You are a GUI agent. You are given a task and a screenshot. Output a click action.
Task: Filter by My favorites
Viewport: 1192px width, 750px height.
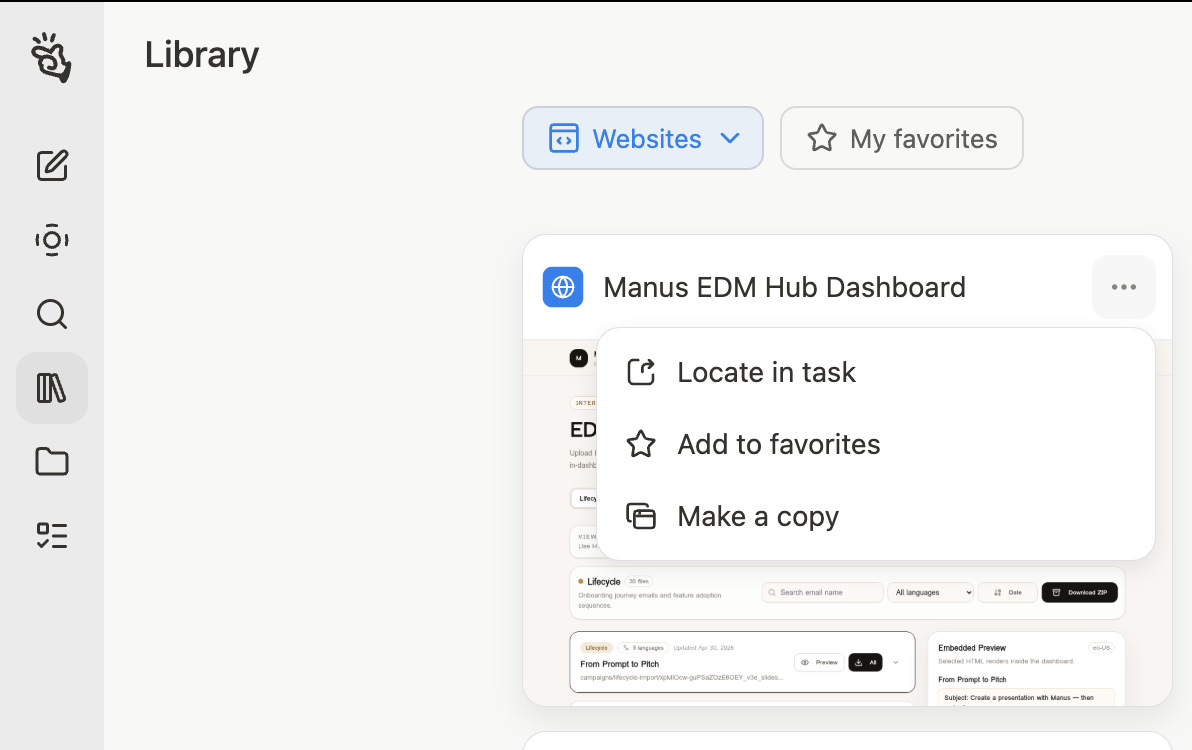[x=902, y=138]
